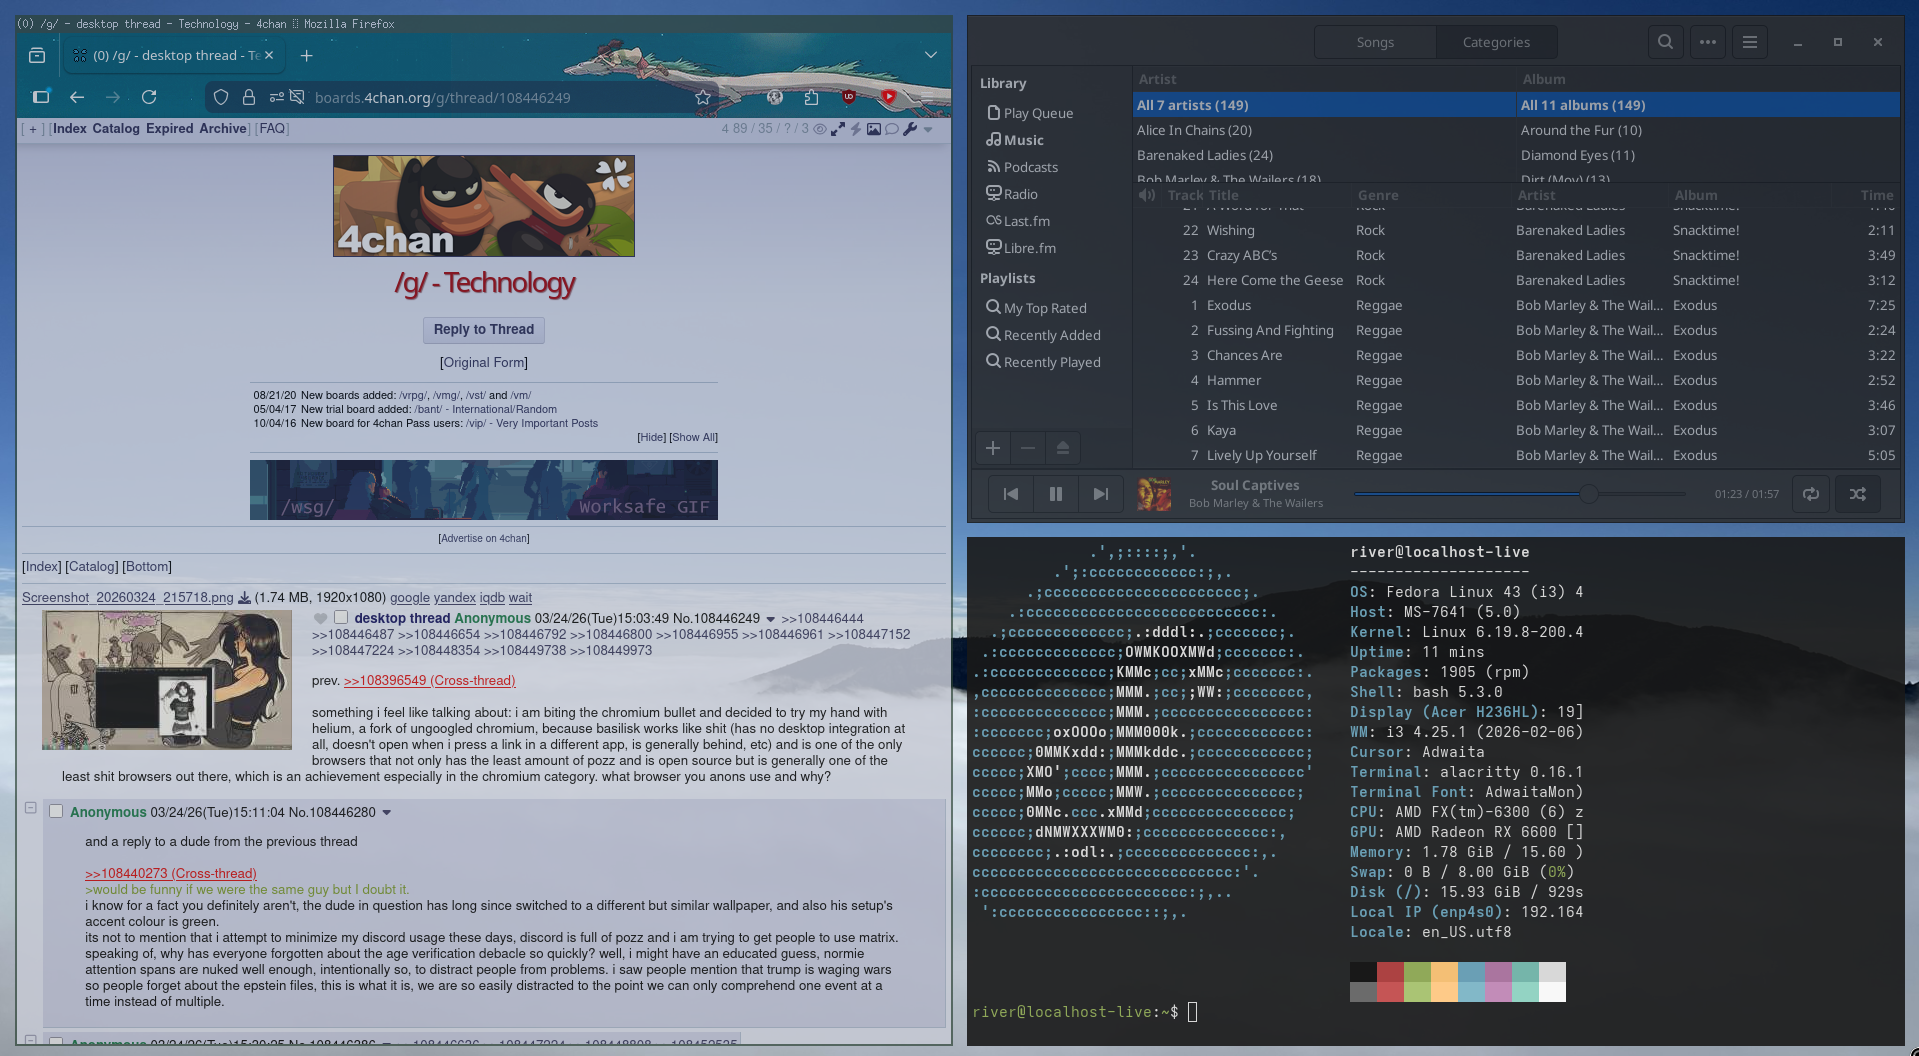Click heart icon on desktop thread post

(320, 618)
